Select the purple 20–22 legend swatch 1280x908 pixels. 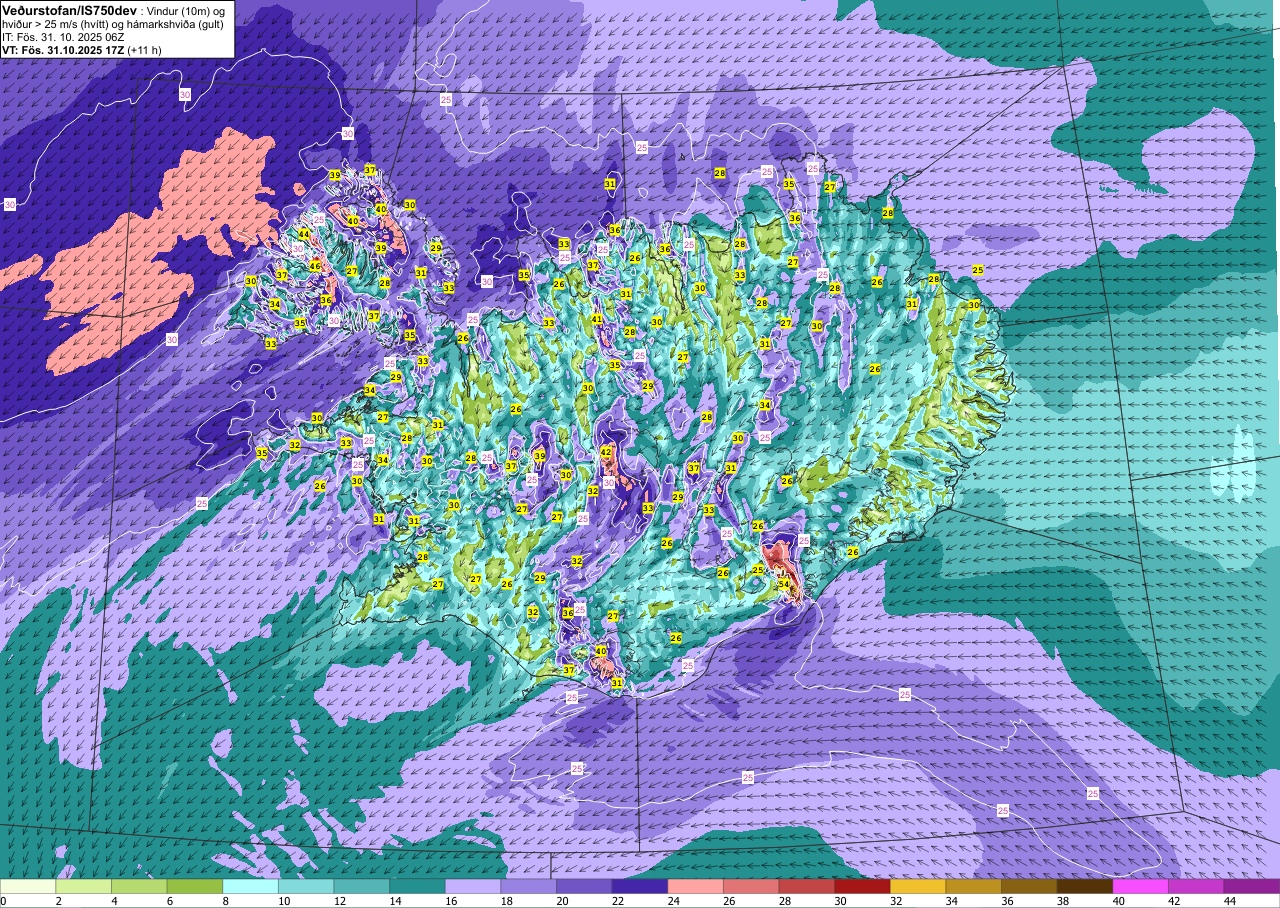pos(584,886)
